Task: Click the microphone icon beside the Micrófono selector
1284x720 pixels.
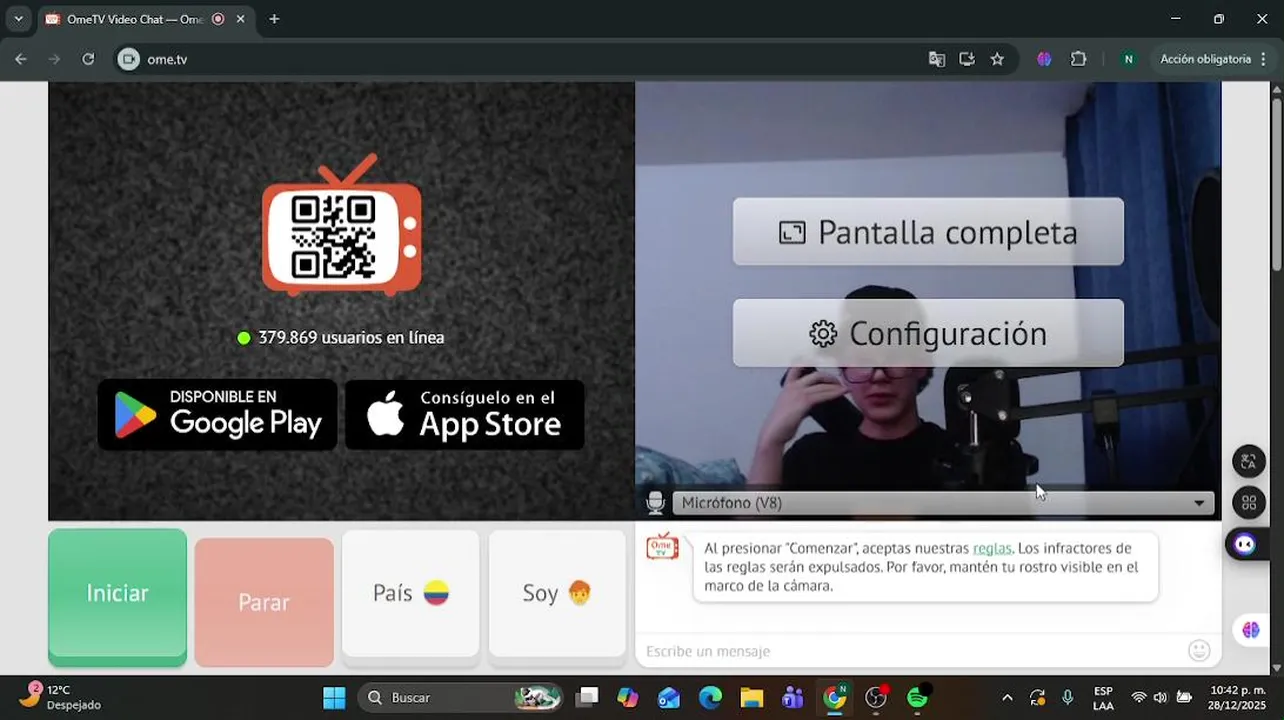Action: tap(656, 503)
